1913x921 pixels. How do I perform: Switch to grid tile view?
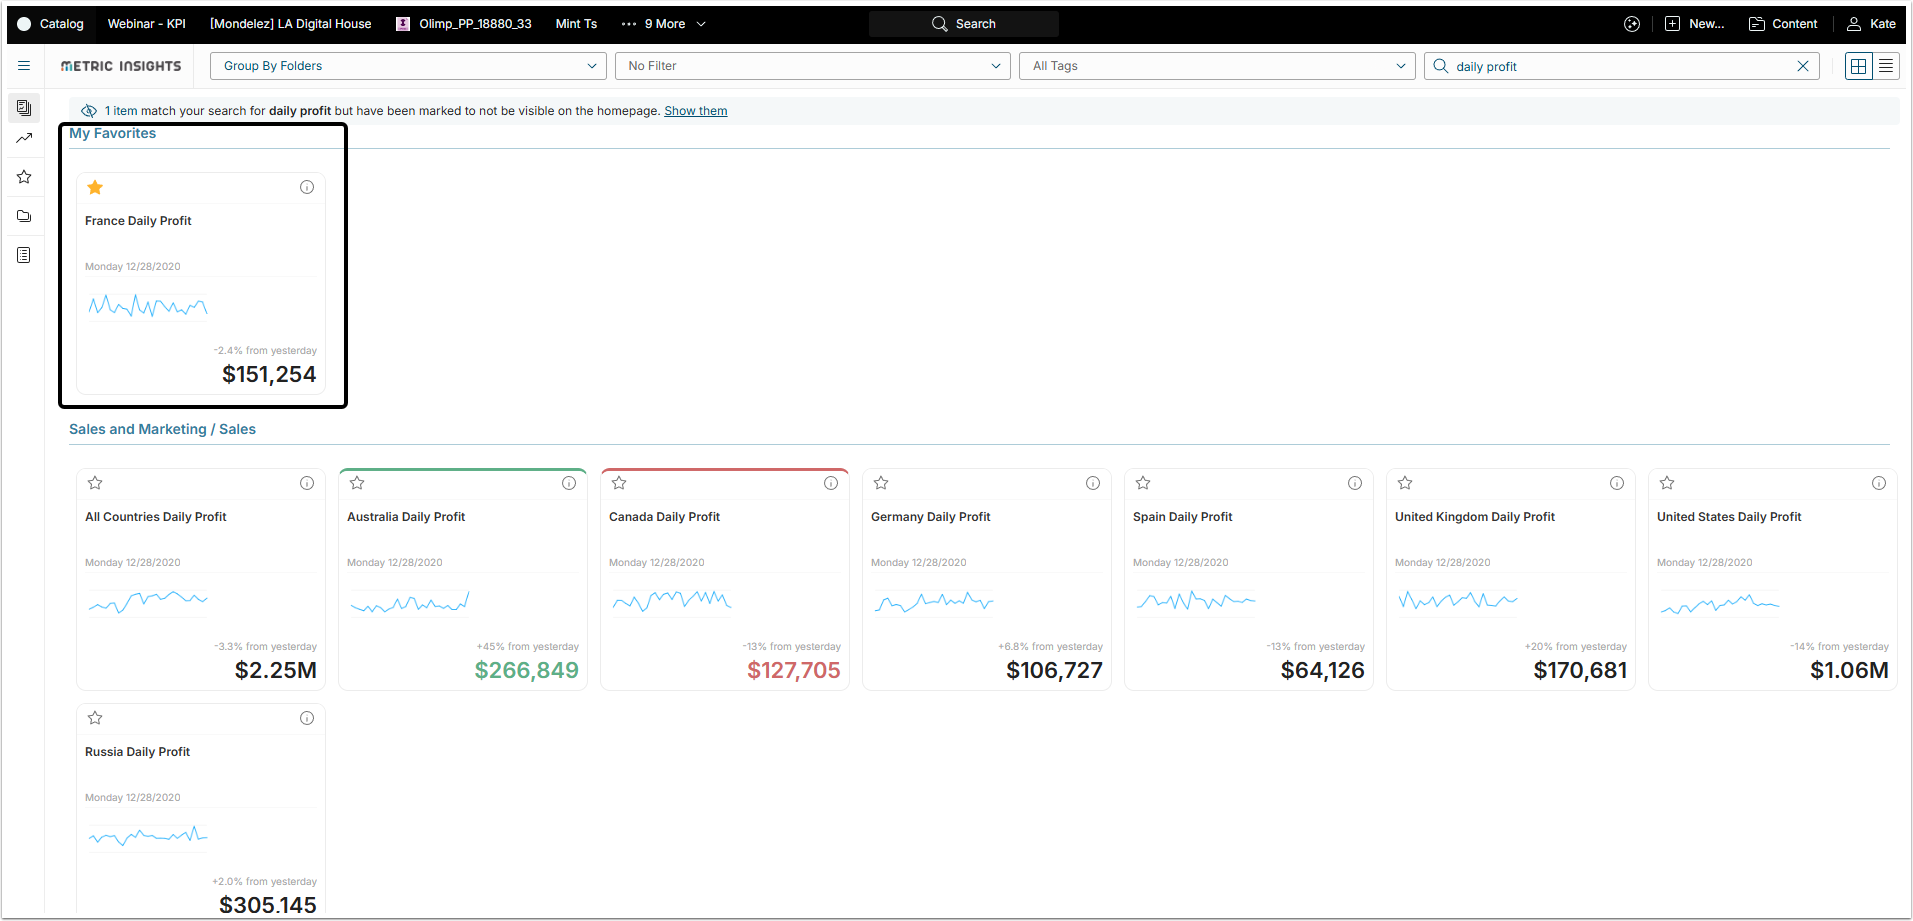click(1858, 66)
